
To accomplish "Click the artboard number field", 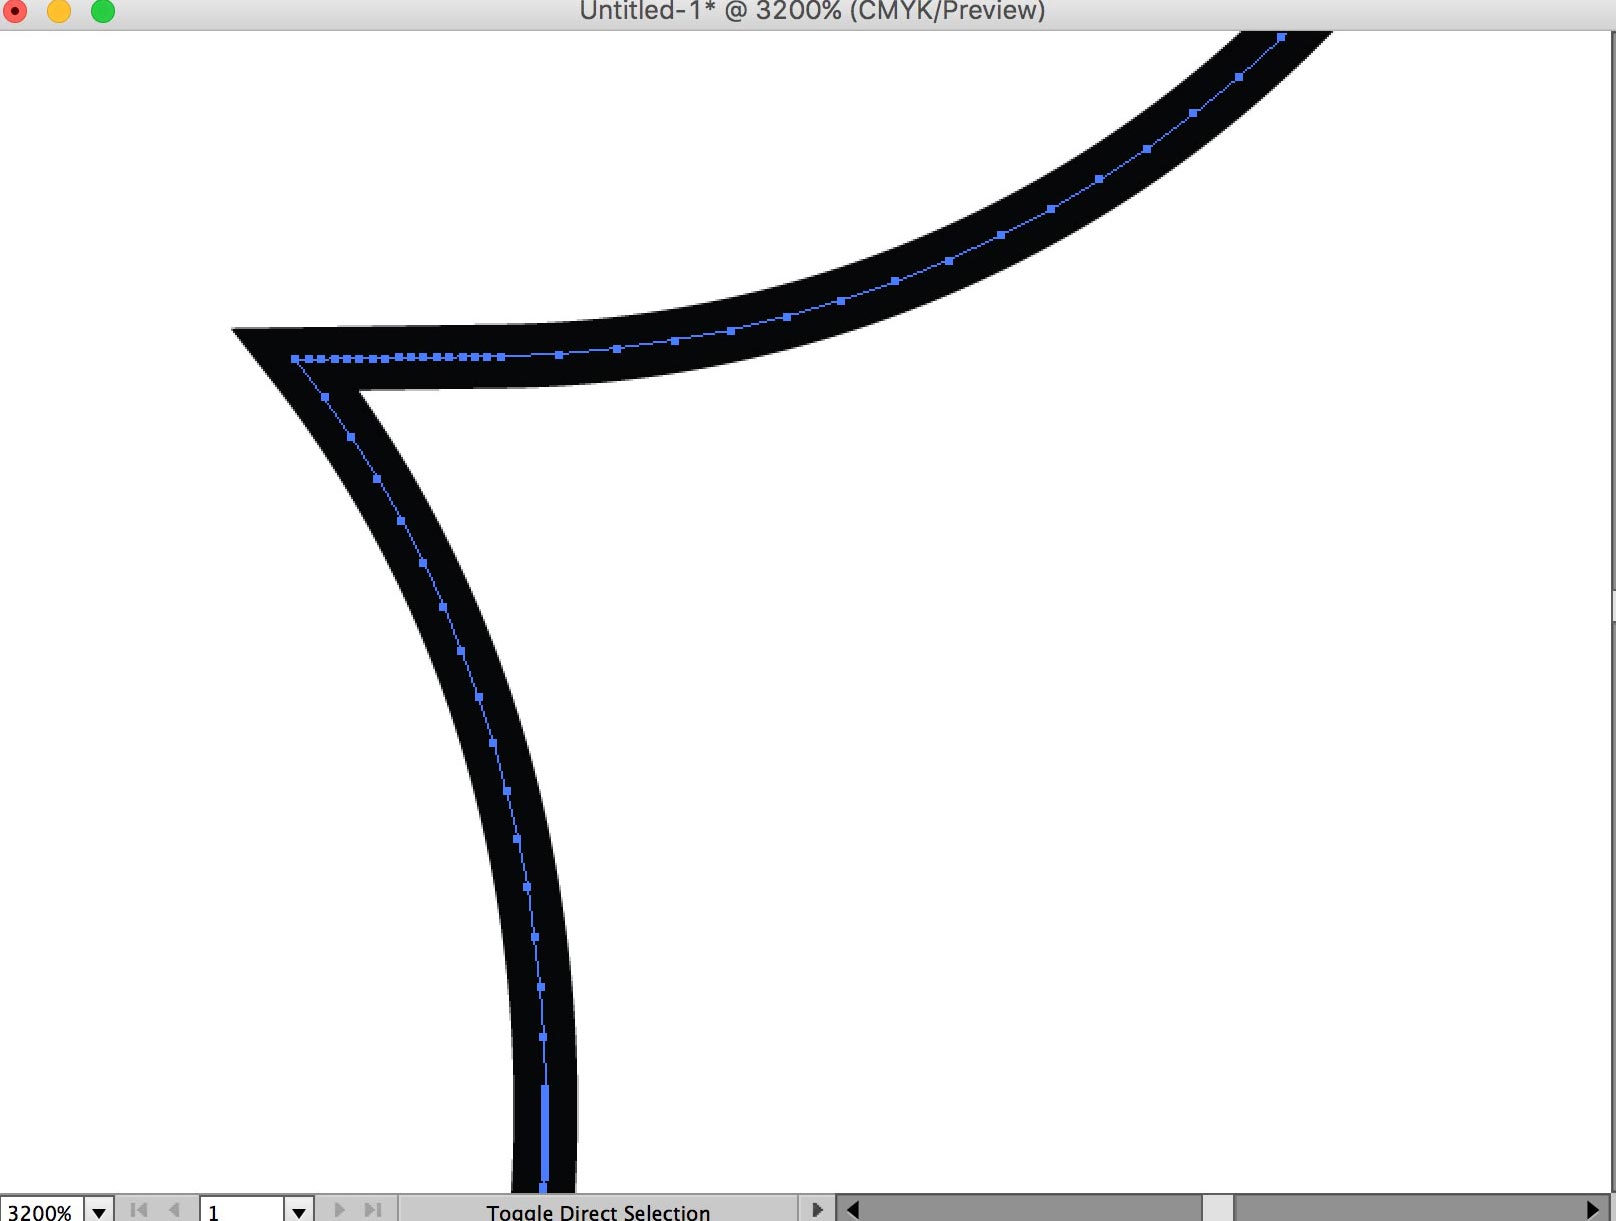I will [x=242, y=1211].
